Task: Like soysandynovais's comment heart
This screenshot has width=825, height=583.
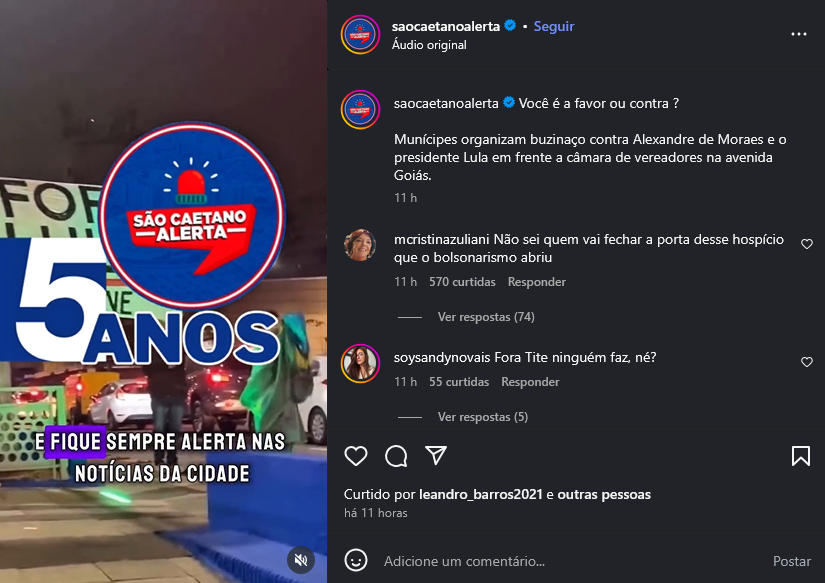Action: pos(807,361)
